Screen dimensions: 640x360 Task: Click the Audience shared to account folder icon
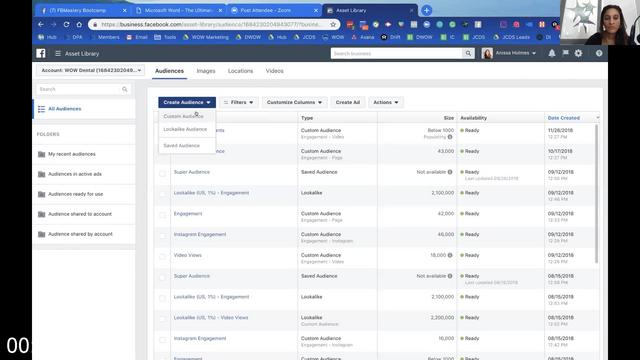tap(41, 214)
